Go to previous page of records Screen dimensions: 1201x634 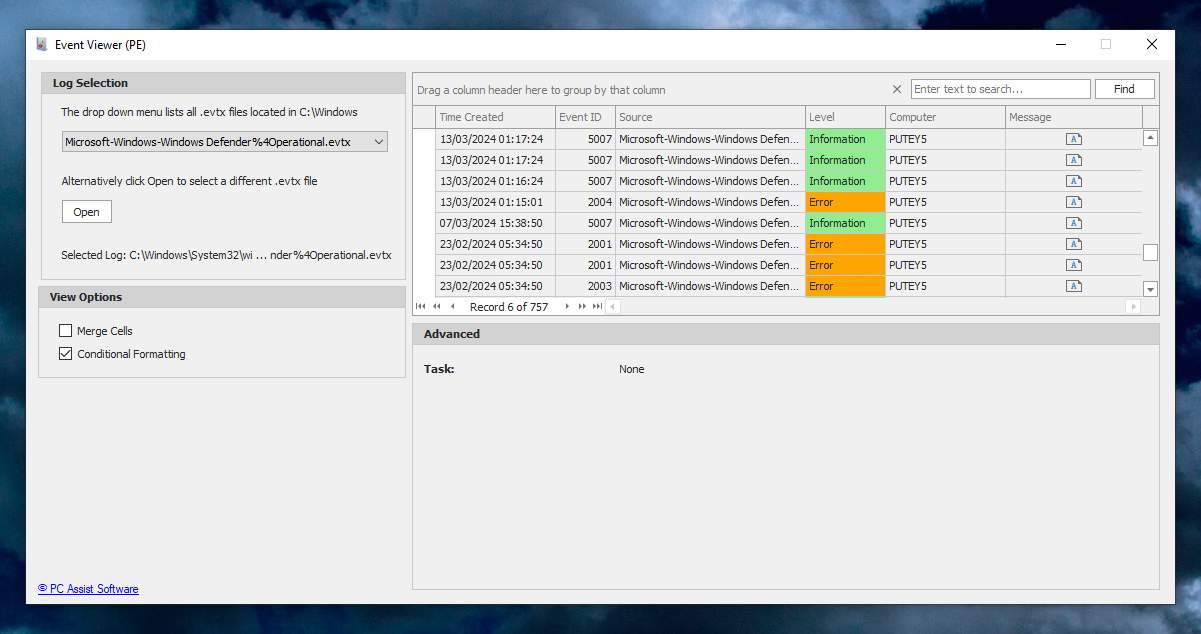click(437, 307)
